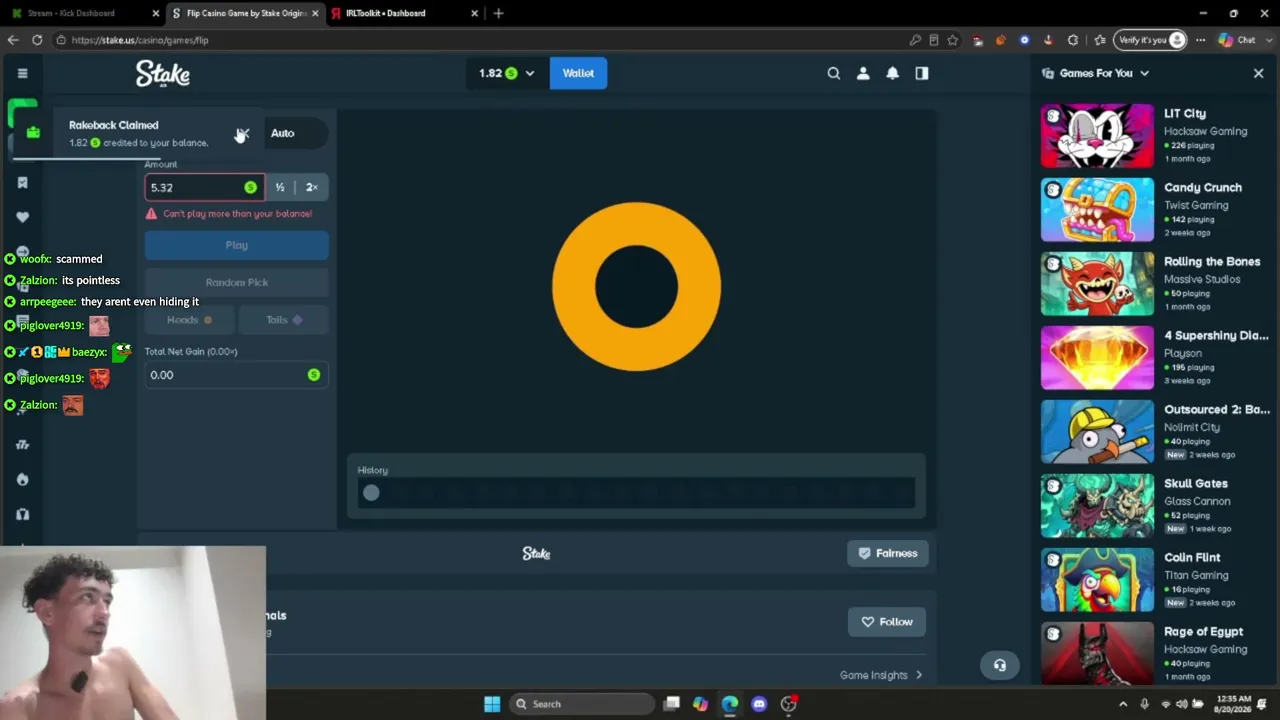Open the Wallet
This screenshot has width=1280, height=720.
[578, 73]
